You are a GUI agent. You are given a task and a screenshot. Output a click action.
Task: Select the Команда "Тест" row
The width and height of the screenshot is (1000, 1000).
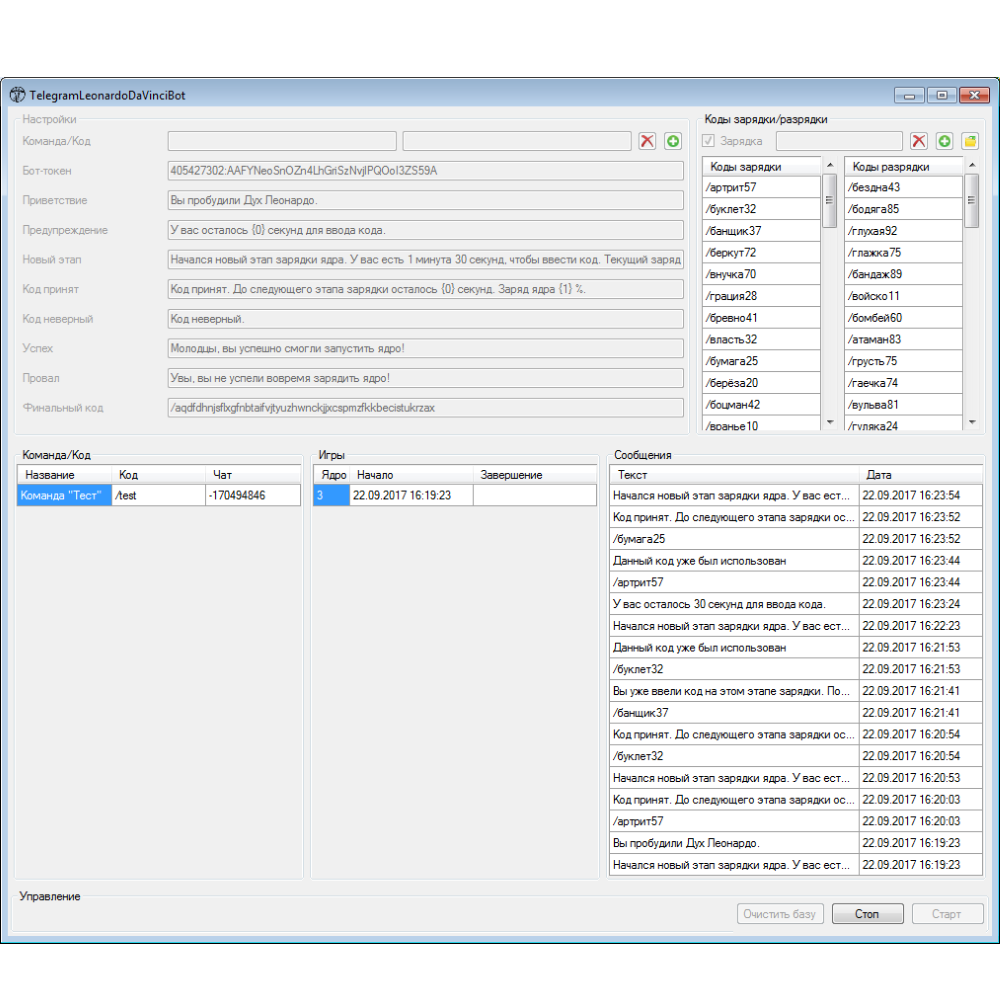point(64,495)
